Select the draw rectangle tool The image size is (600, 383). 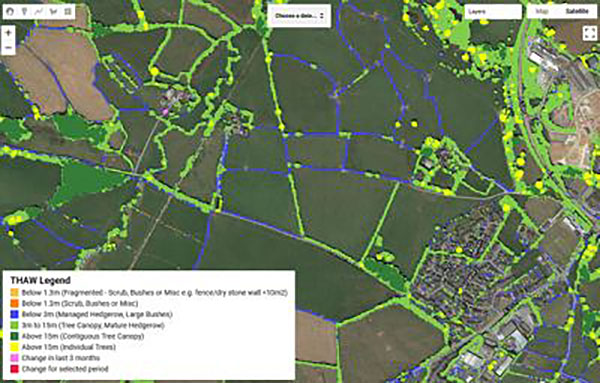pos(68,12)
